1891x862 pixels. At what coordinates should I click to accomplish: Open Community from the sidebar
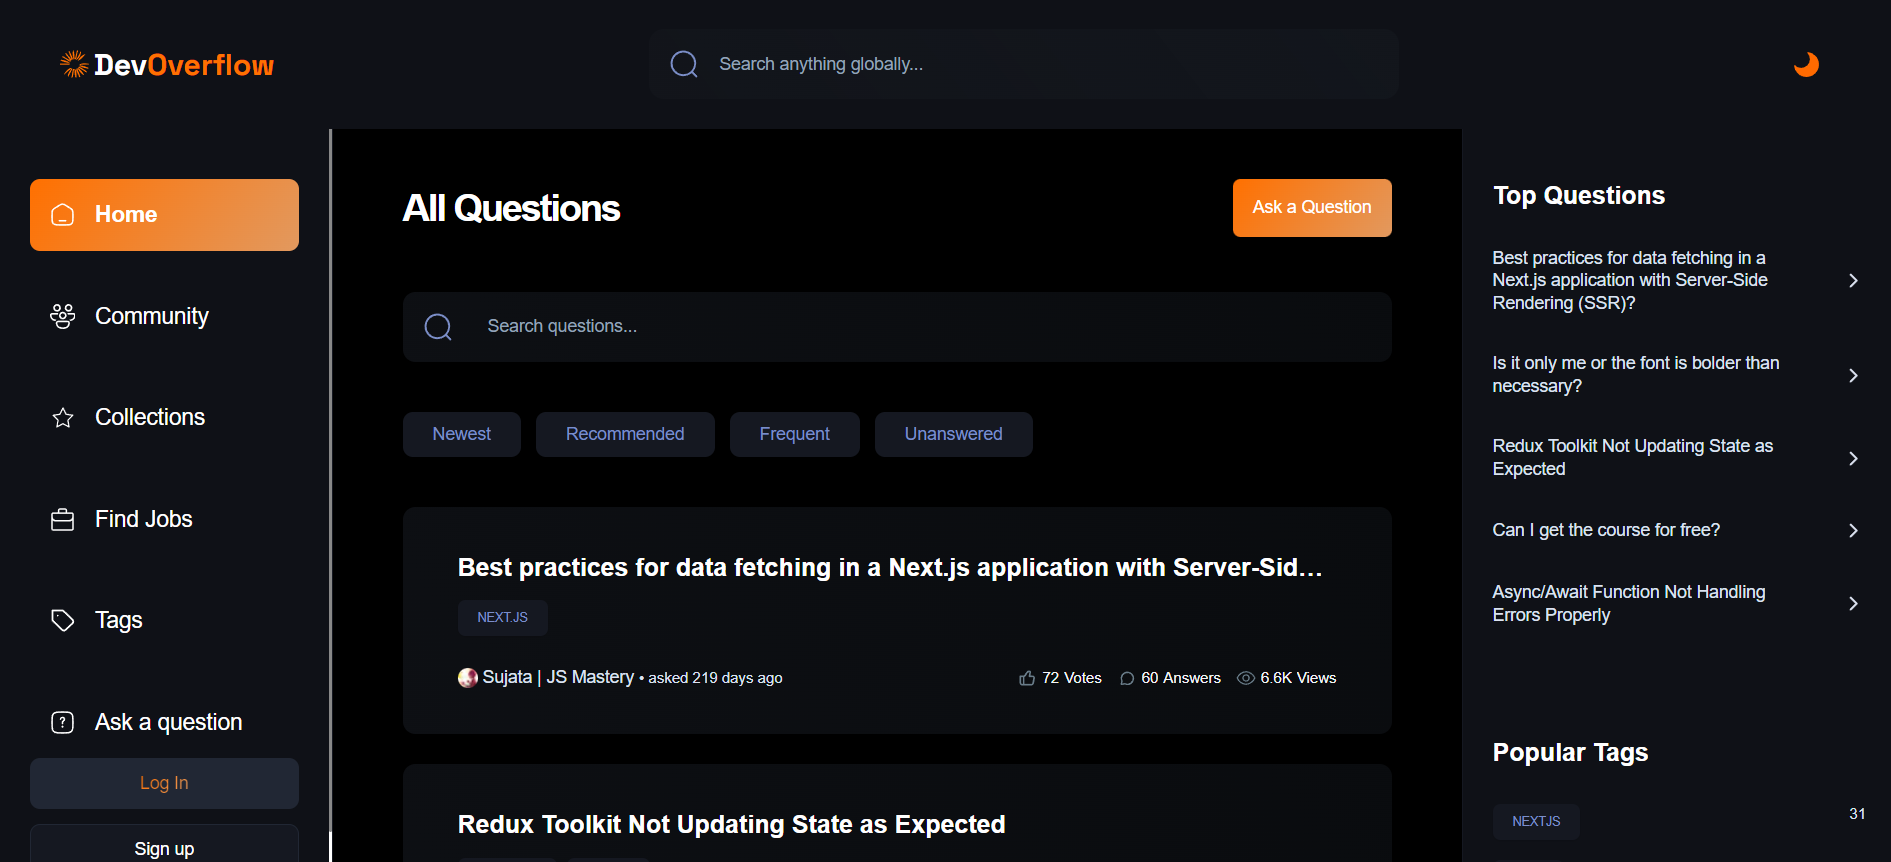[x=151, y=316]
